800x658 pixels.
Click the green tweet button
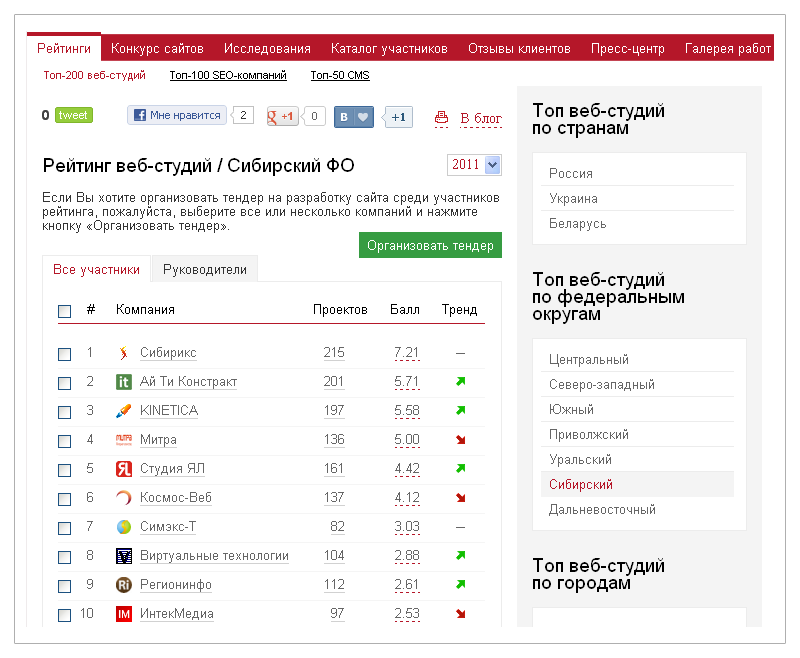[73, 115]
